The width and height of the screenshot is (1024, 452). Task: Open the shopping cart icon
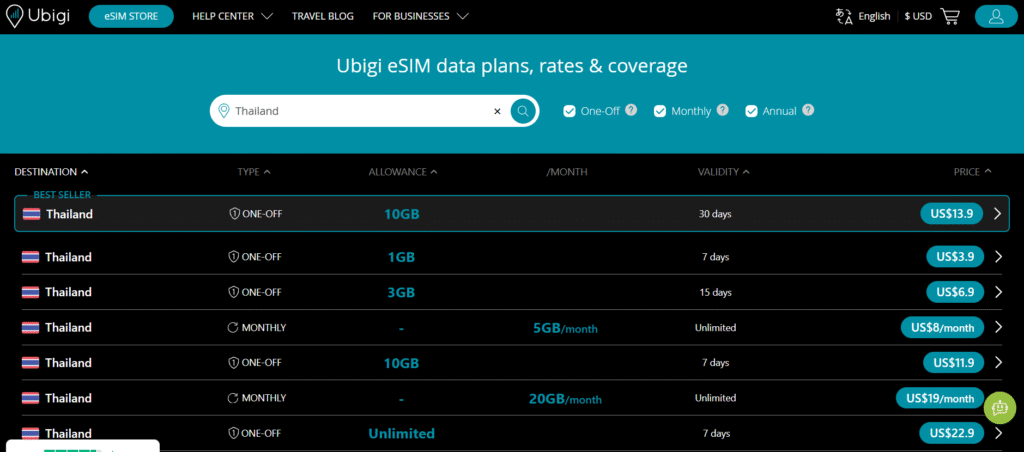950,16
